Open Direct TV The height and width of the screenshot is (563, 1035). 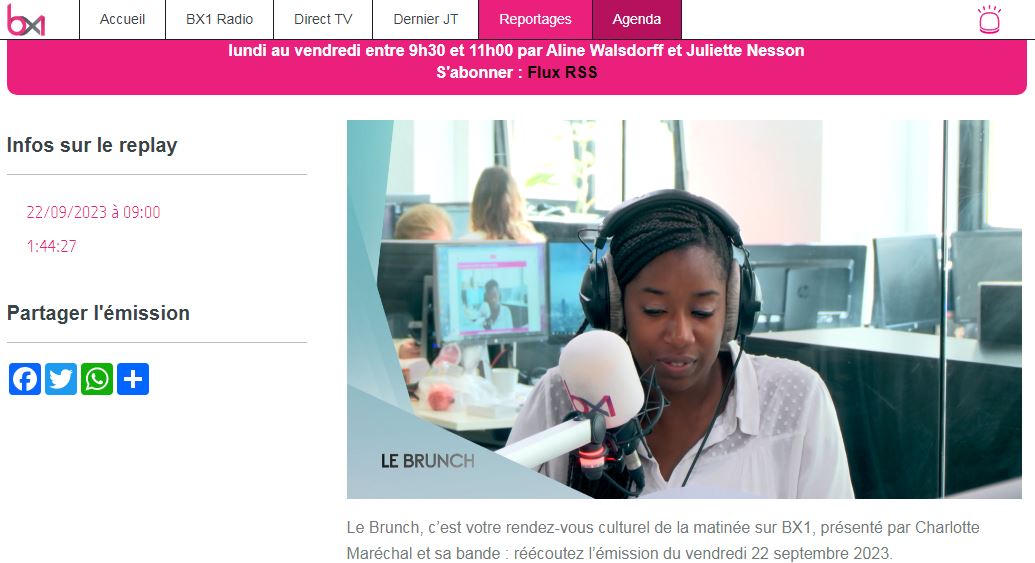[x=323, y=19]
